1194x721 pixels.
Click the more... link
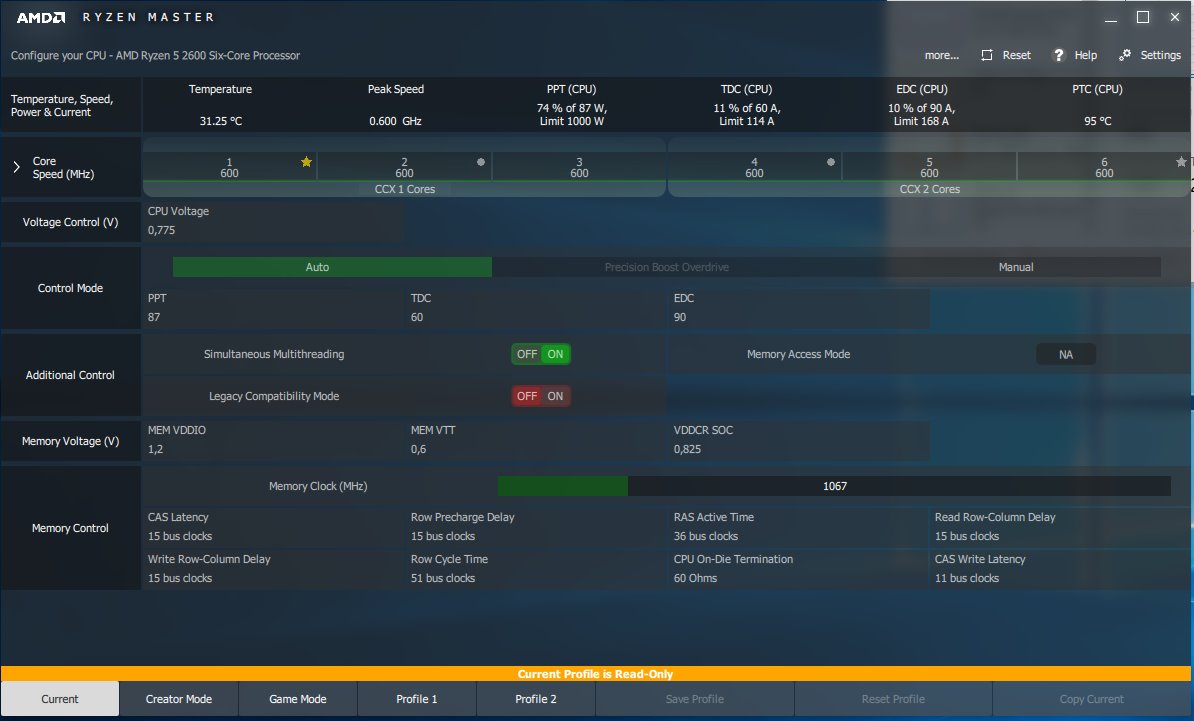tap(942, 55)
